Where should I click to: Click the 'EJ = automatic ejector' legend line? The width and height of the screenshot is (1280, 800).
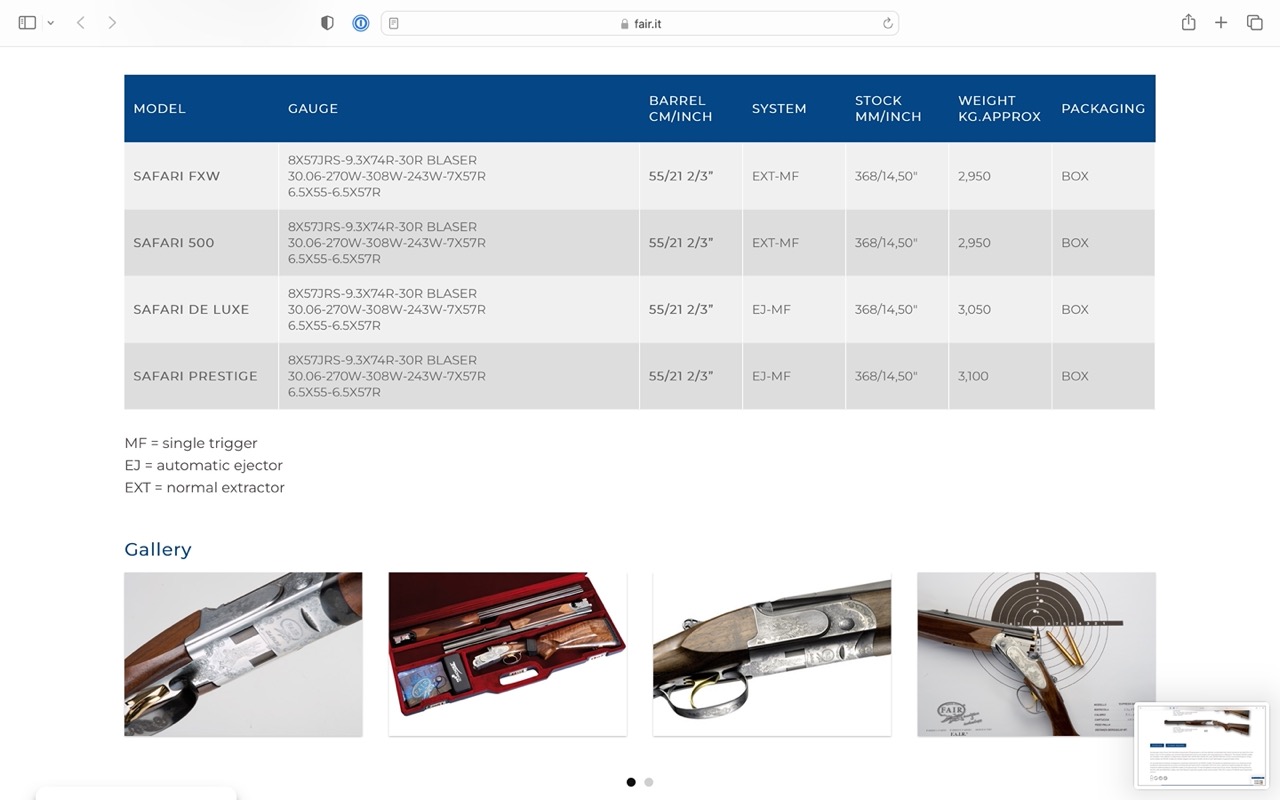tap(203, 465)
